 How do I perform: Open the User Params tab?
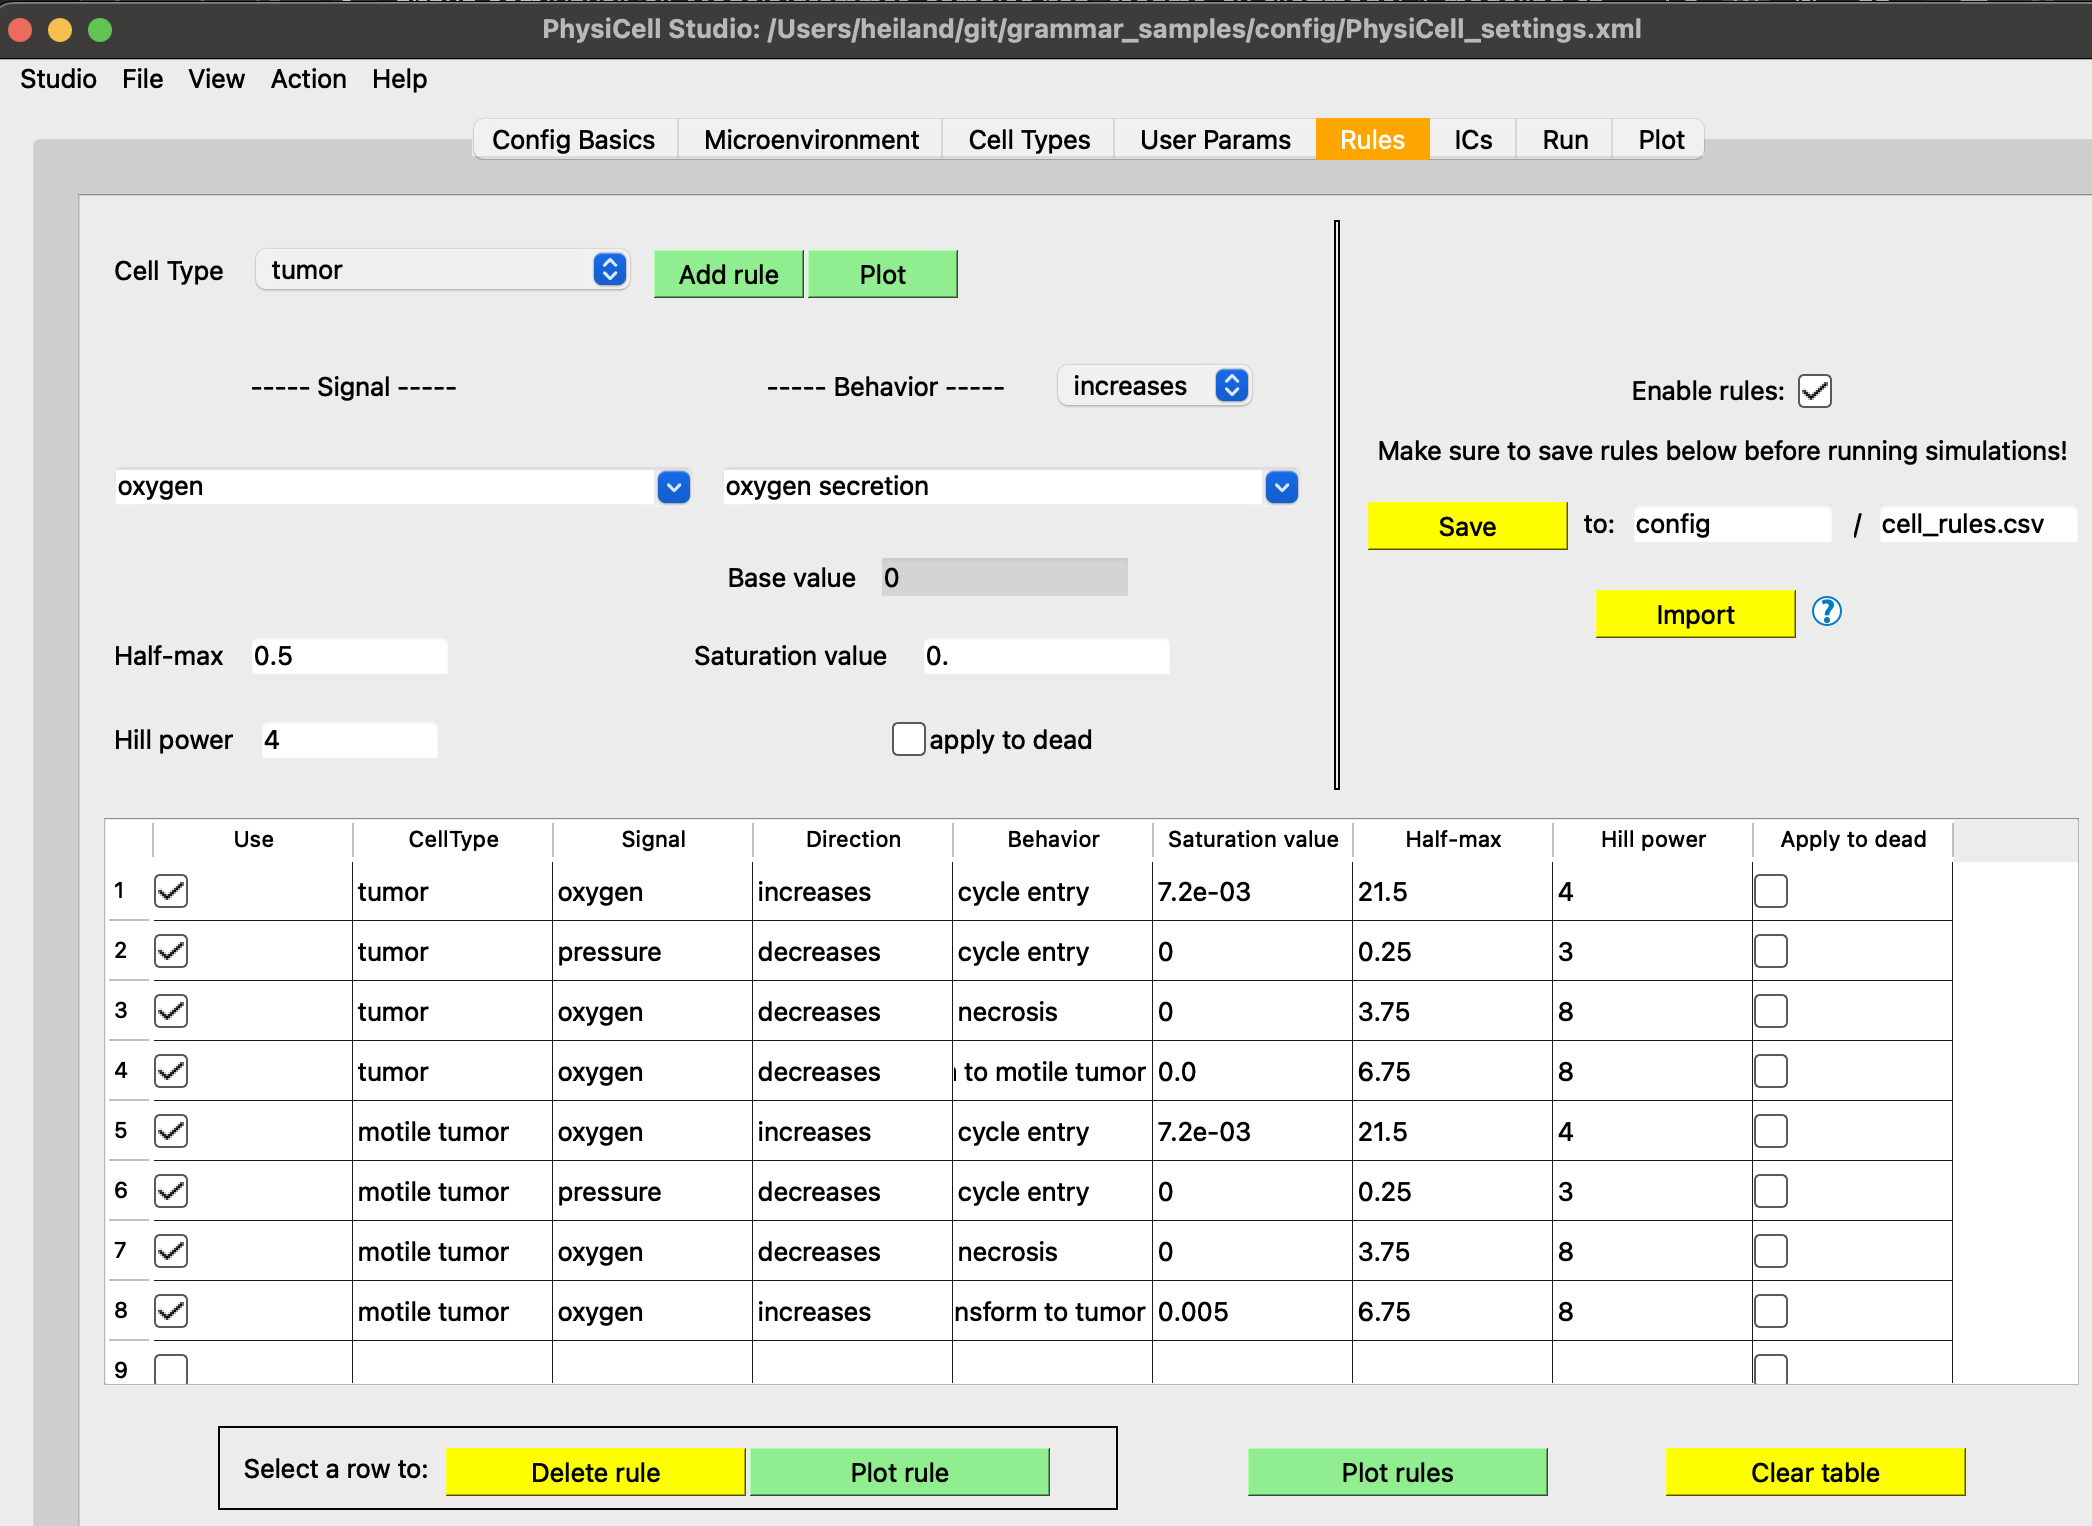1215,140
